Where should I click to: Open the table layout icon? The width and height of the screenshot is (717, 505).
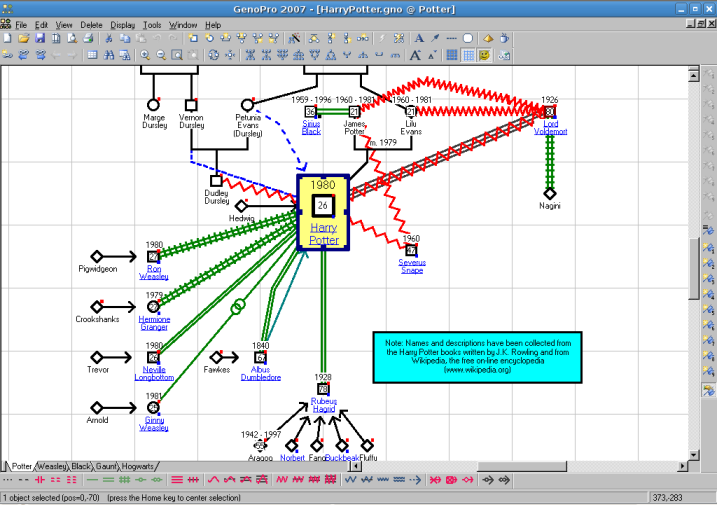coord(92,55)
